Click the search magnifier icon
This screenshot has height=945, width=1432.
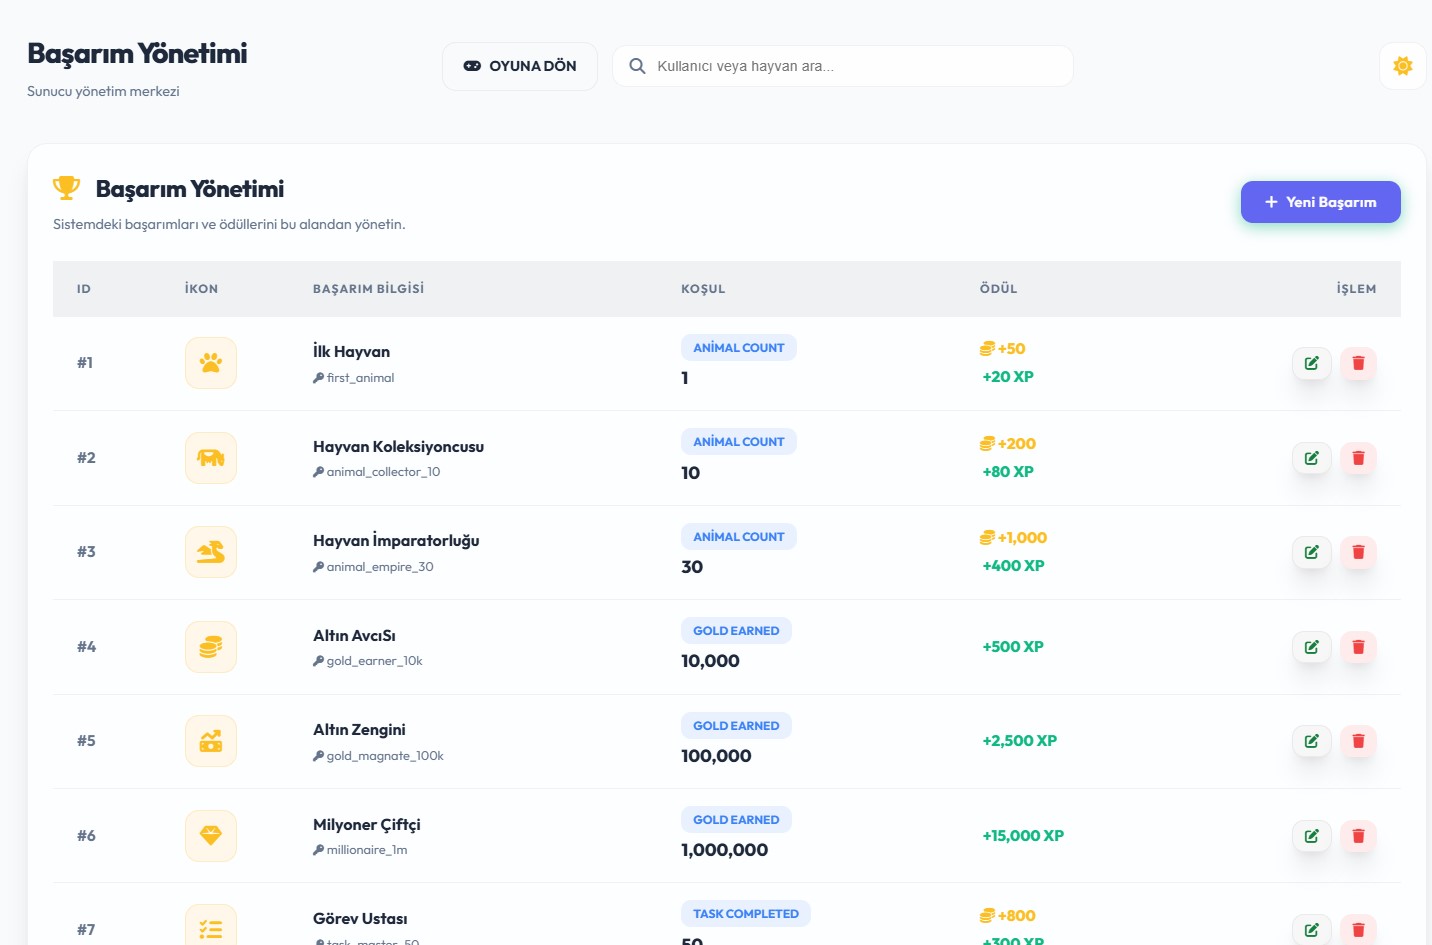tap(637, 66)
